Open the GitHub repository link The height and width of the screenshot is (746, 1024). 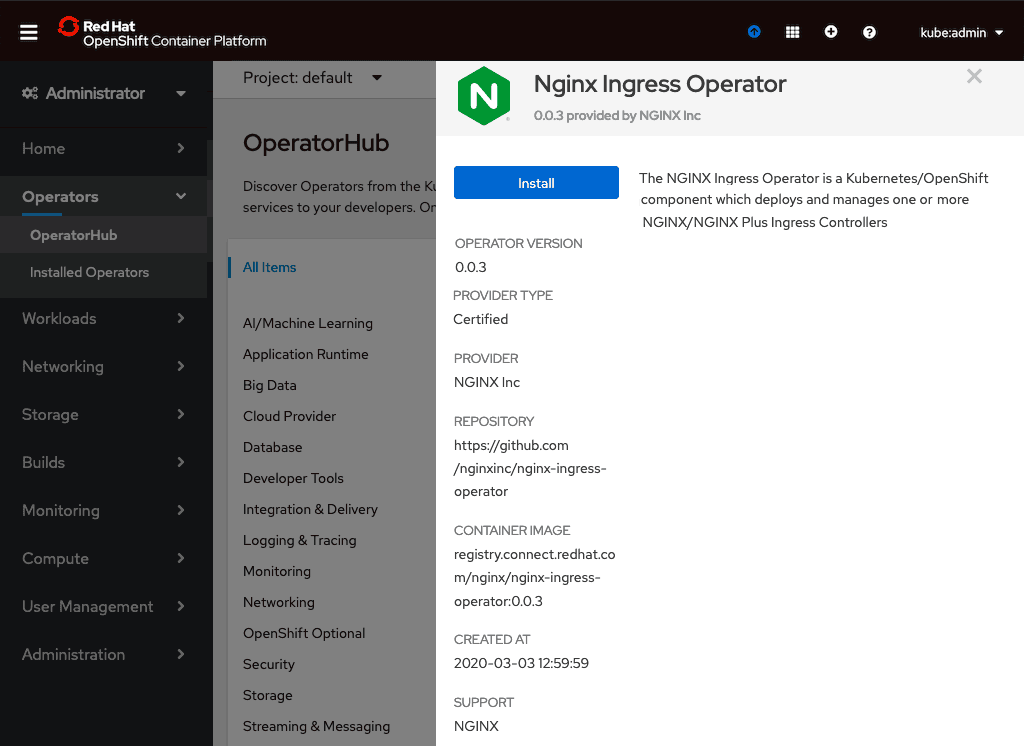[x=530, y=468]
